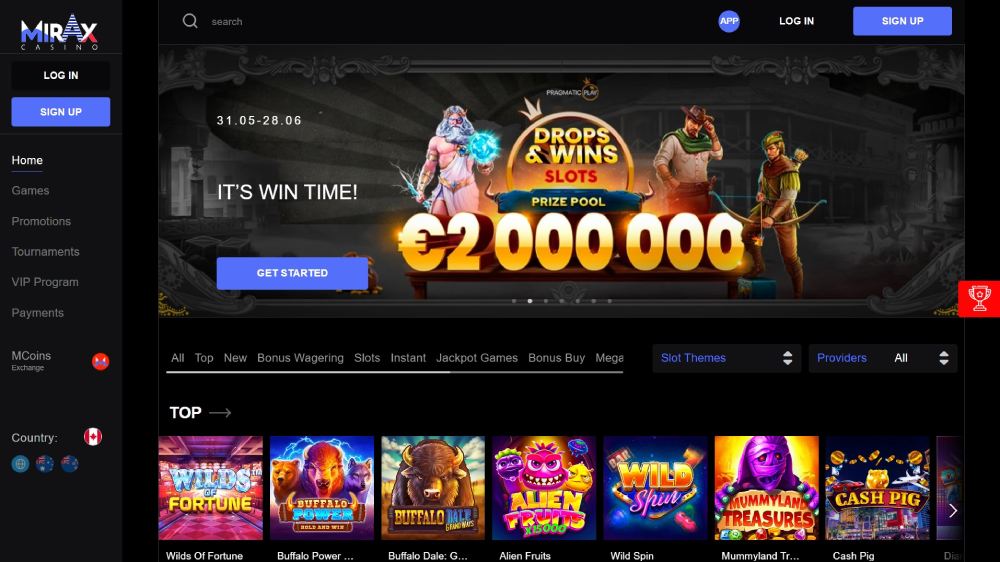Click the search magnifier icon
The height and width of the screenshot is (562, 1000).
pos(190,21)
